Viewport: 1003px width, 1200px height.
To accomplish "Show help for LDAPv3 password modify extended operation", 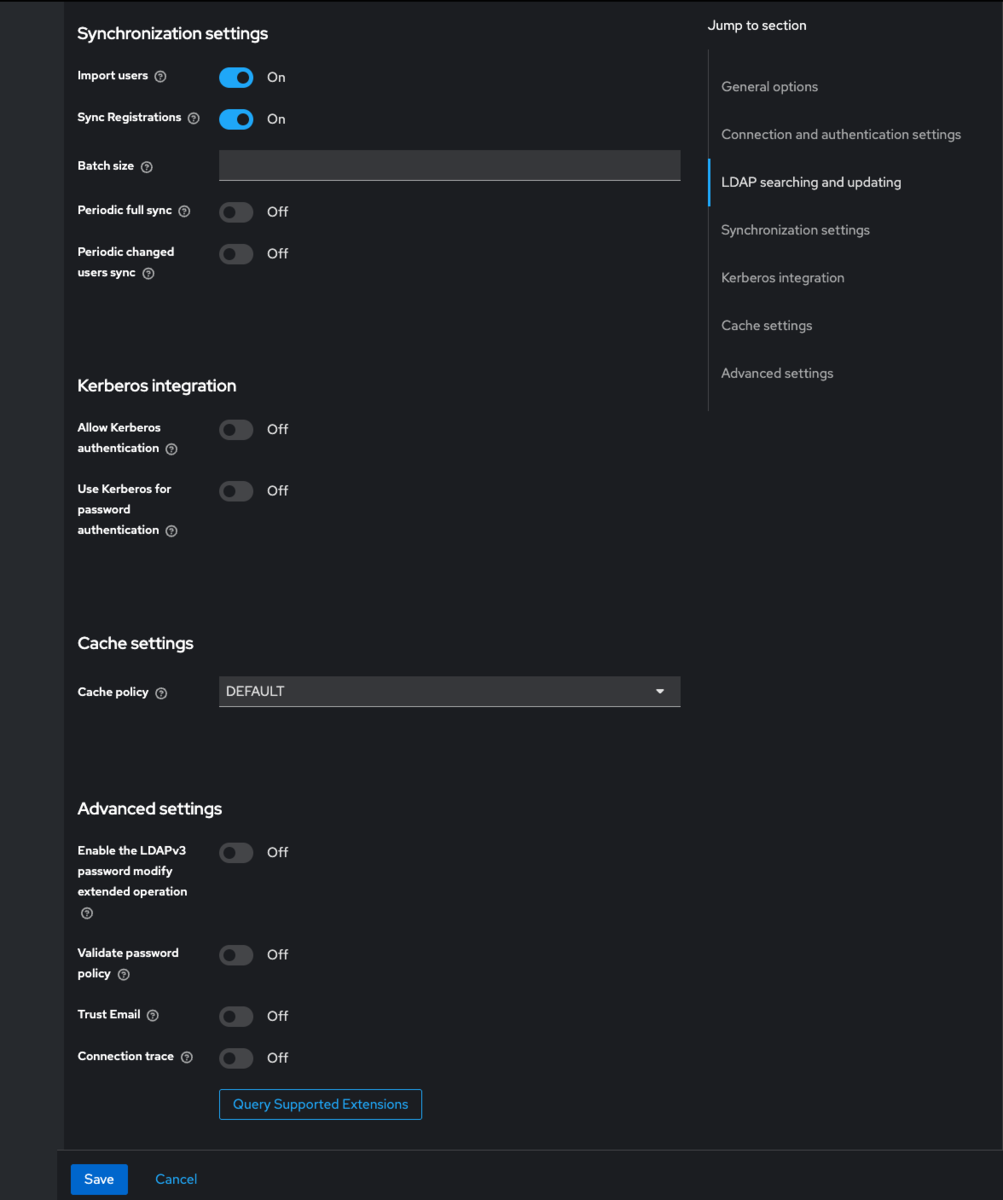I will (x=87, y=913).
